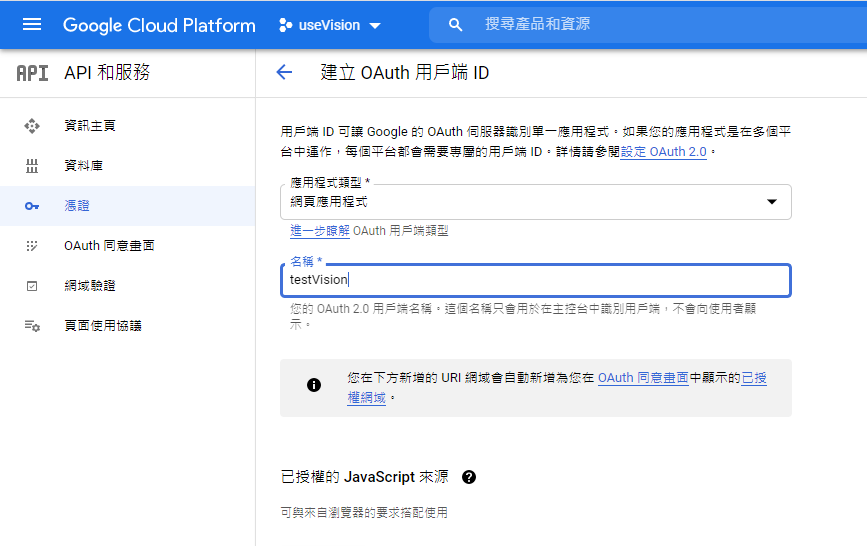The height and width of the screenshot is (546, 867).
Task: Click the search magnifier icon
Action: click(455, 25)
